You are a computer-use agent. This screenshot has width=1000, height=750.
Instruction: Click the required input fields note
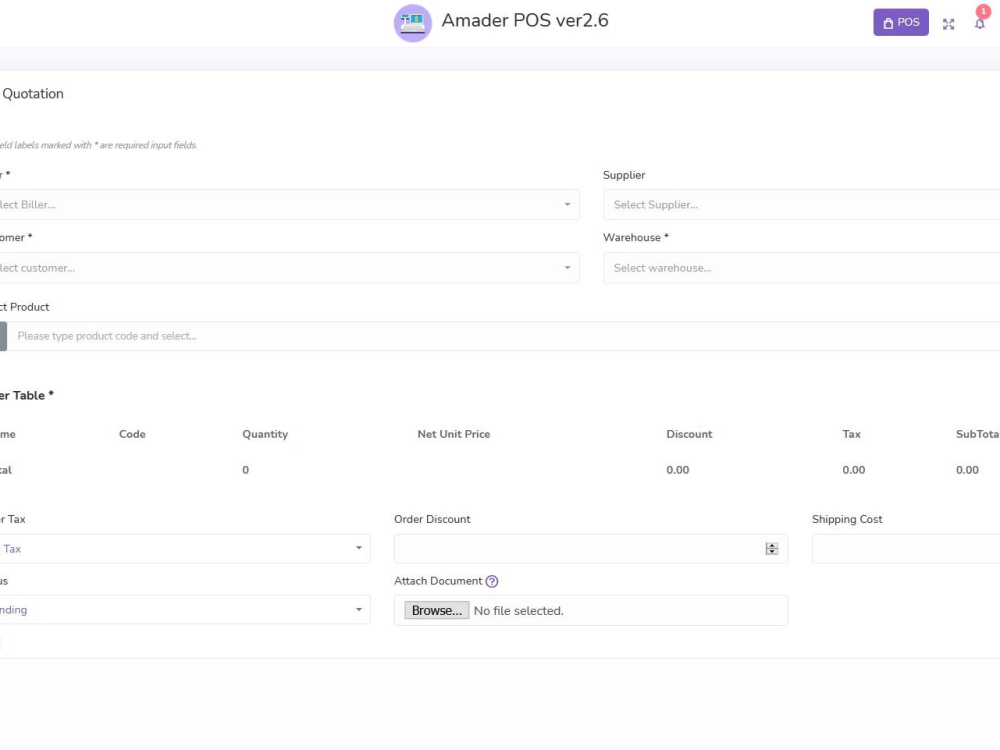(98, 145)
